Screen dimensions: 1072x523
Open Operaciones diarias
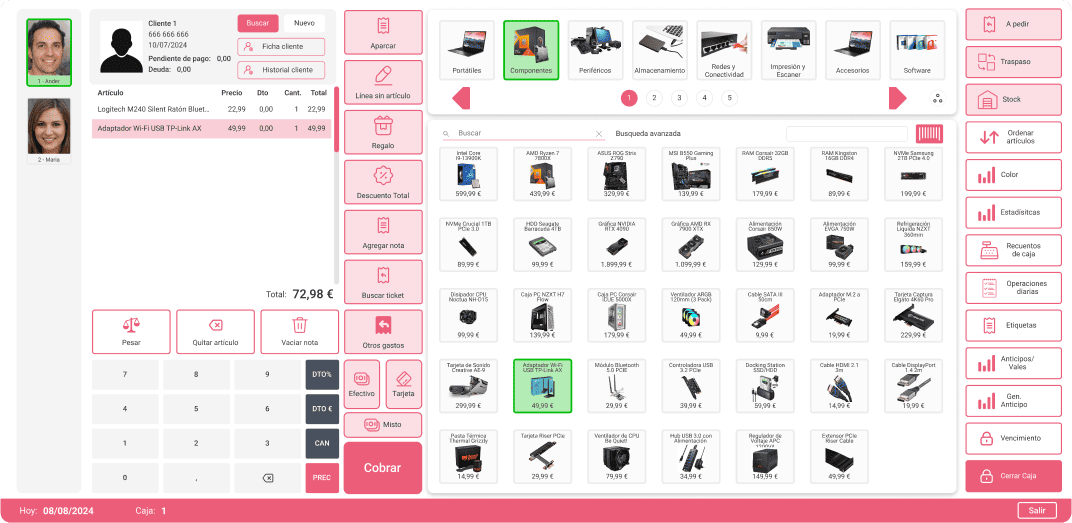click(1013, 288)
